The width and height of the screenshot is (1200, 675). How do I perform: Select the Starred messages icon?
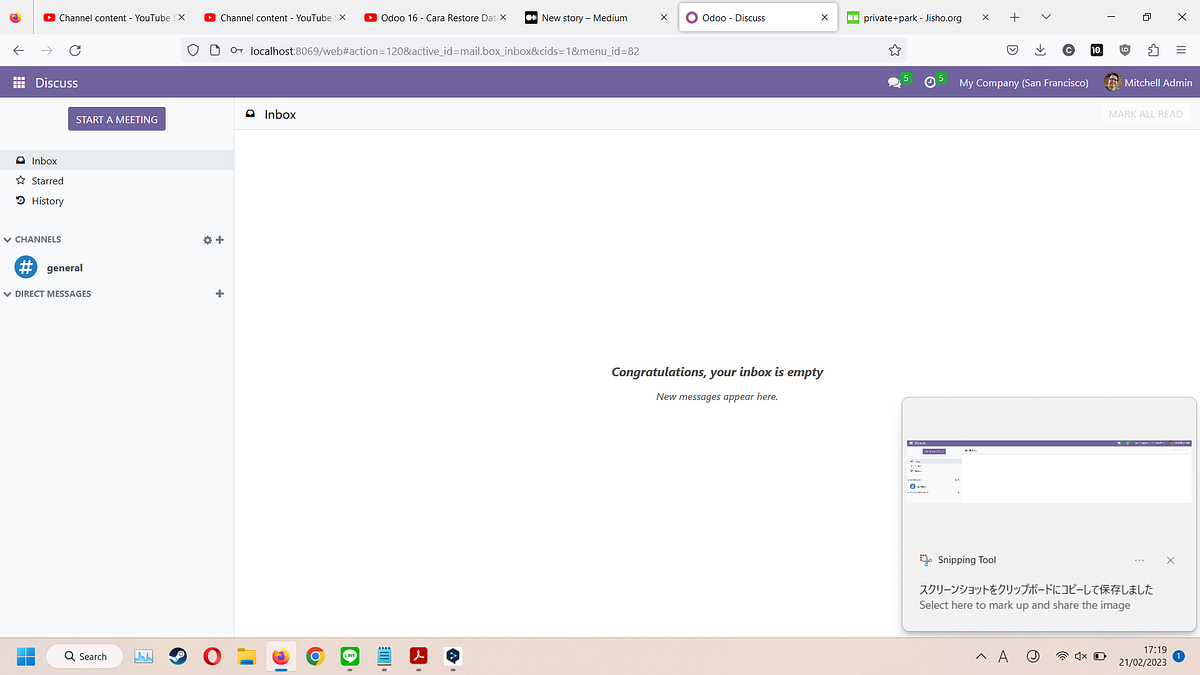point(20,181)
